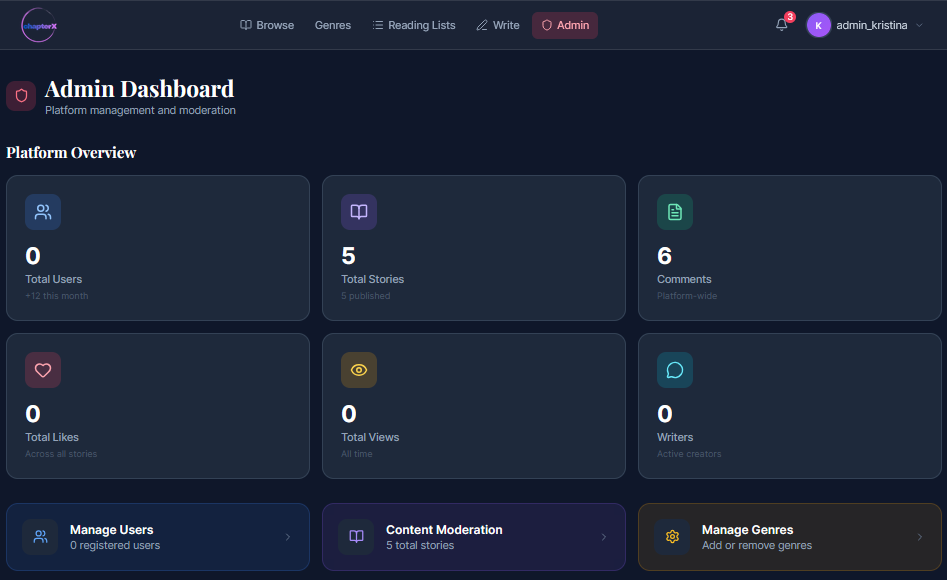
Task: Click the Total Users people icon
Action: (x=43, y=212)
